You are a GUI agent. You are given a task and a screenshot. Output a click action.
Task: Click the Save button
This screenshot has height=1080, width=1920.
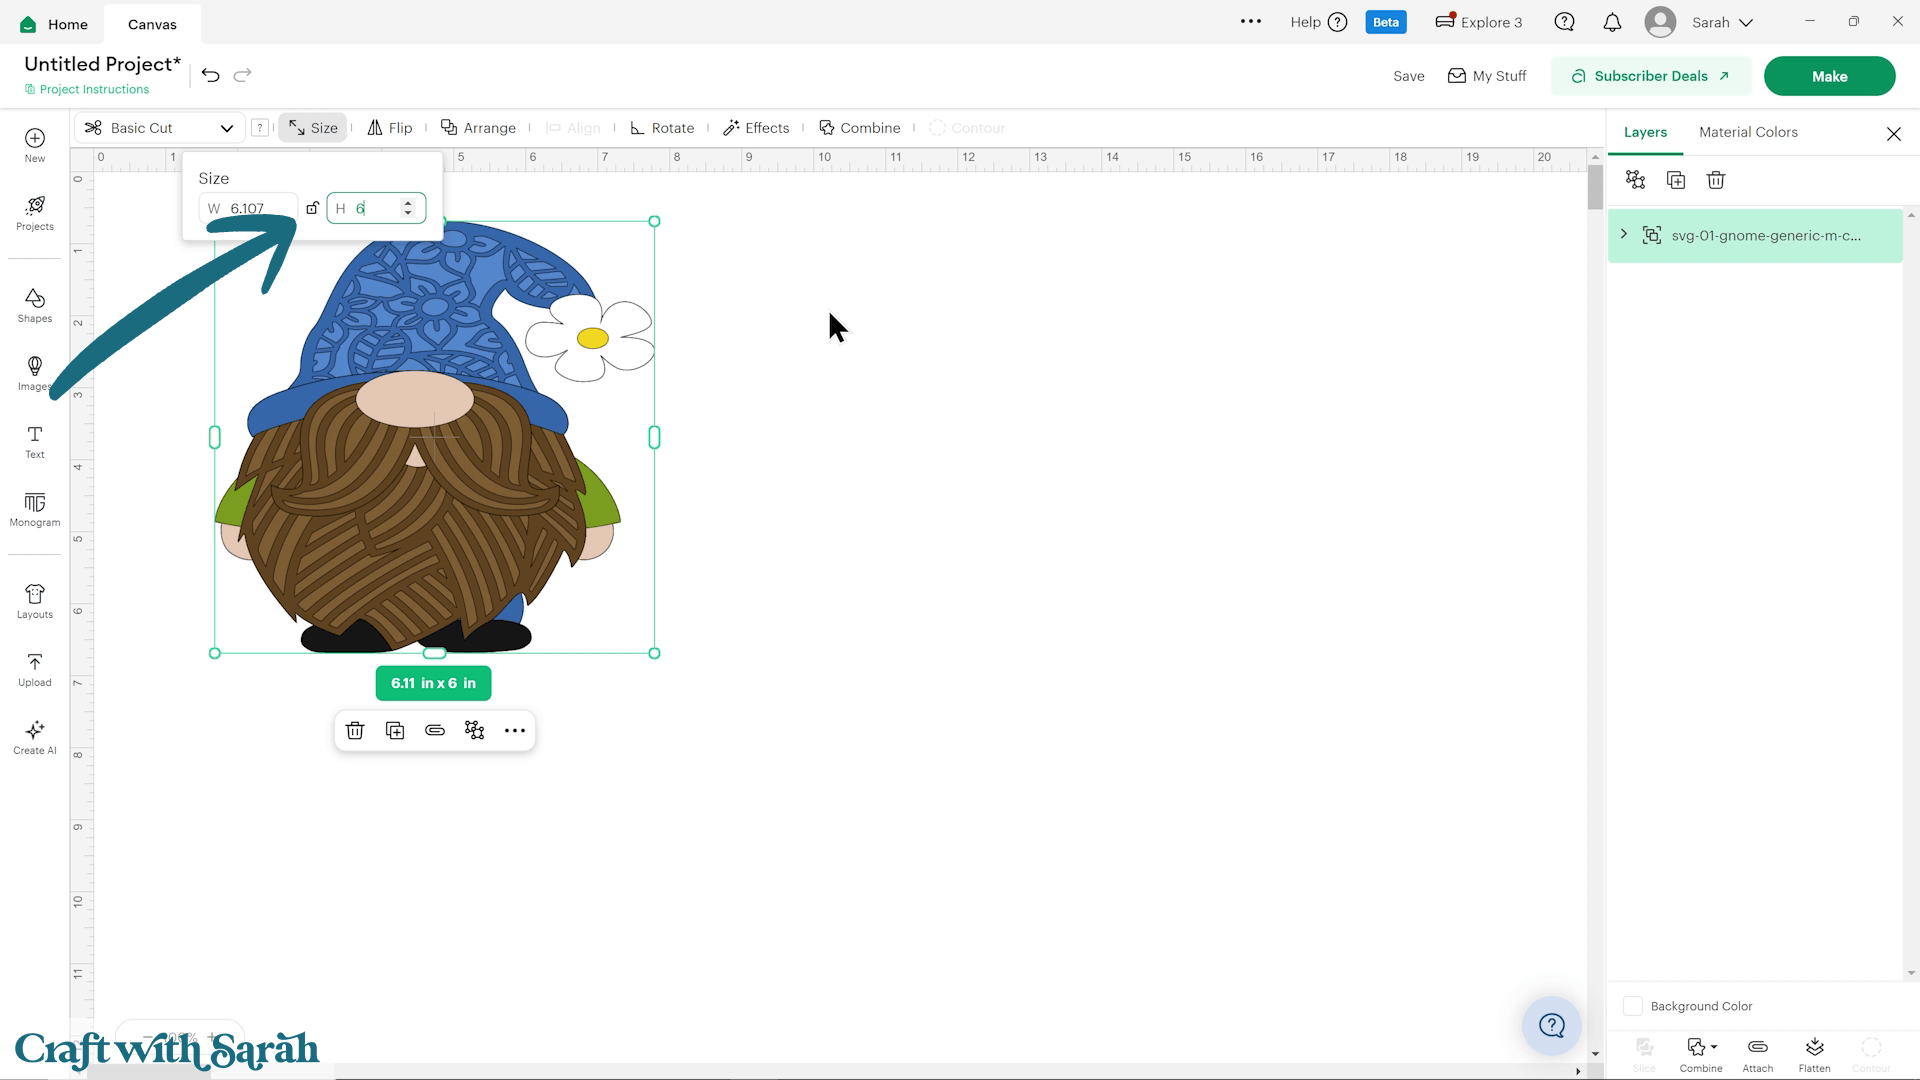1408,76
